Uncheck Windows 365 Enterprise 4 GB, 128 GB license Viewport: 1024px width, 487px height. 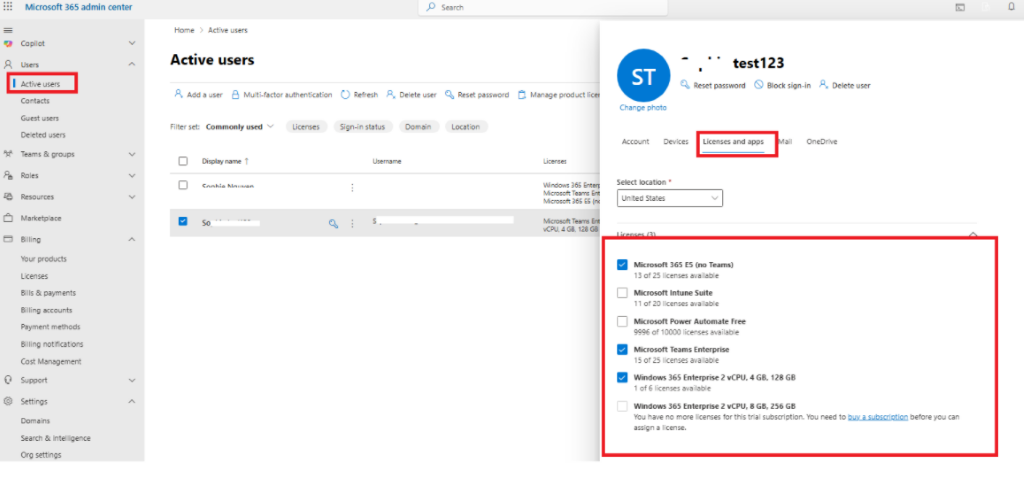coord(622,378)
